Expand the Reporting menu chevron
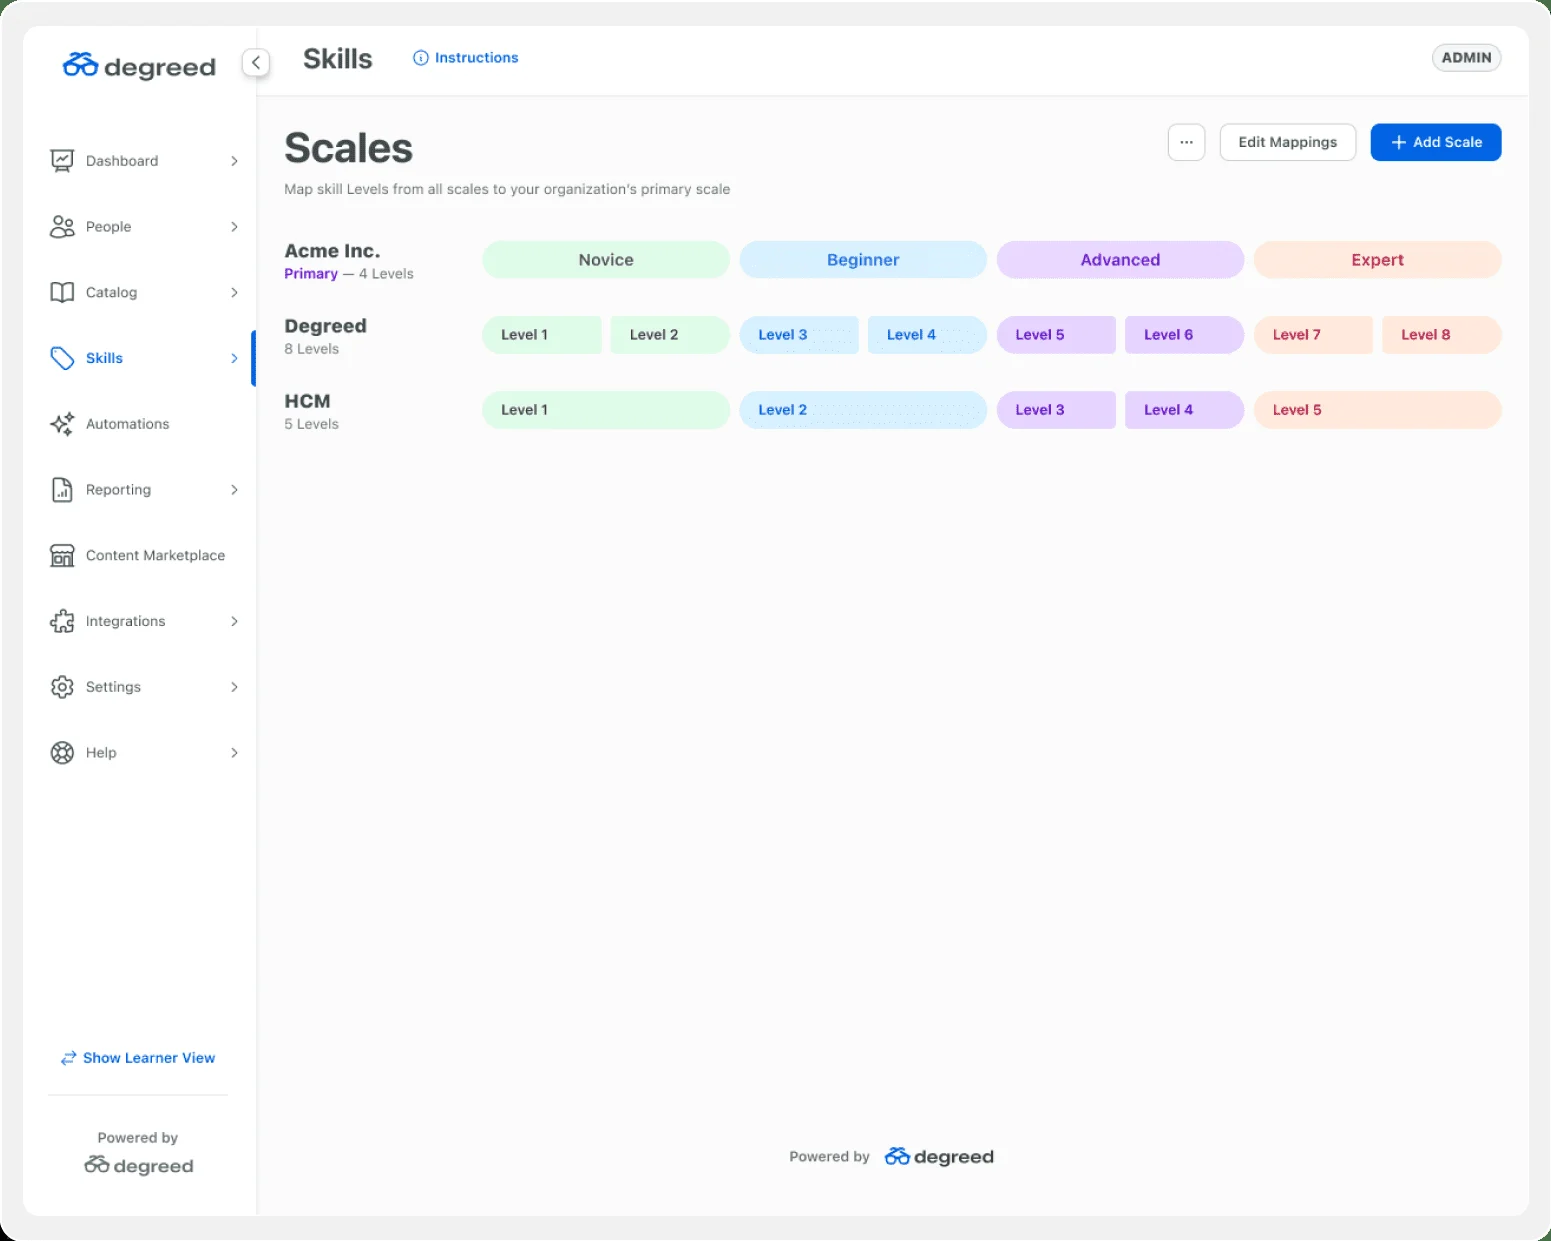The height and width of the screenshot is (1241, 1551). pyautogui.click(x=234, y=490)
